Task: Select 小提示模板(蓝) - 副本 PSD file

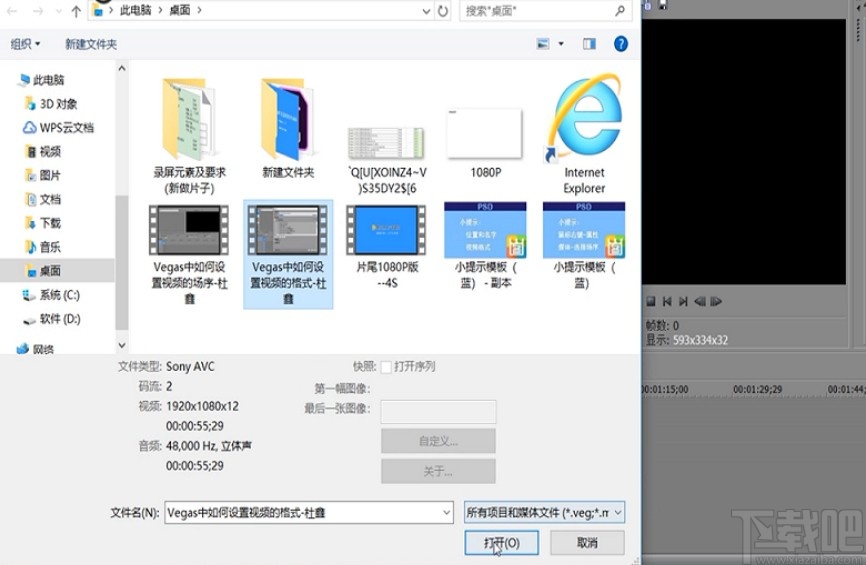Action: (485, 246)
